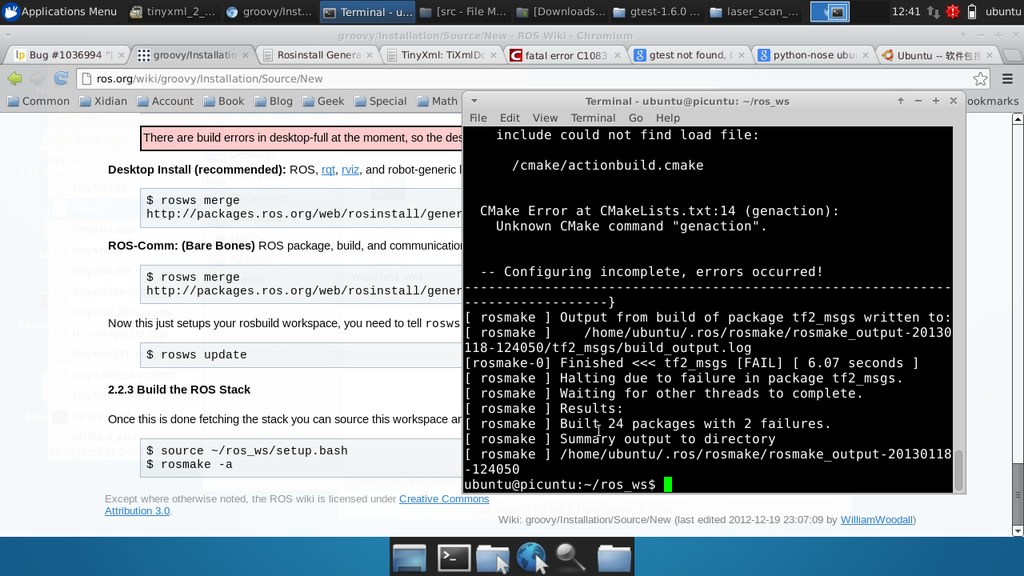
Task: Follow the rviz link
Action: (350, 170)
